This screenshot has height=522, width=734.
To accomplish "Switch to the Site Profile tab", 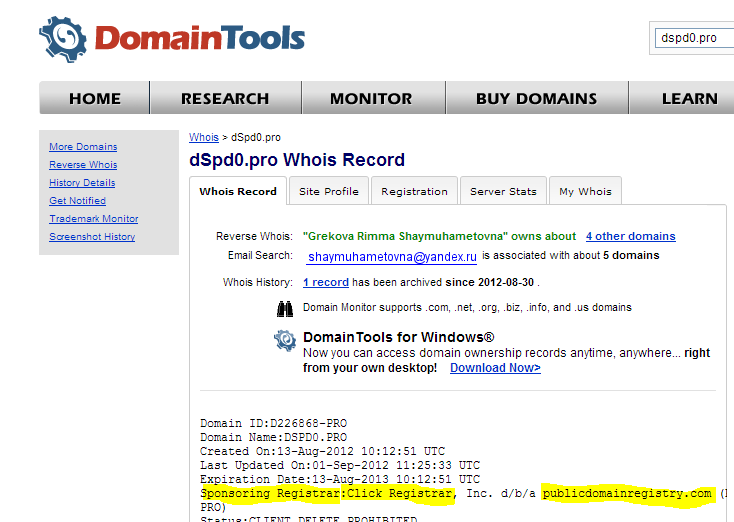I will coord(329,191).
